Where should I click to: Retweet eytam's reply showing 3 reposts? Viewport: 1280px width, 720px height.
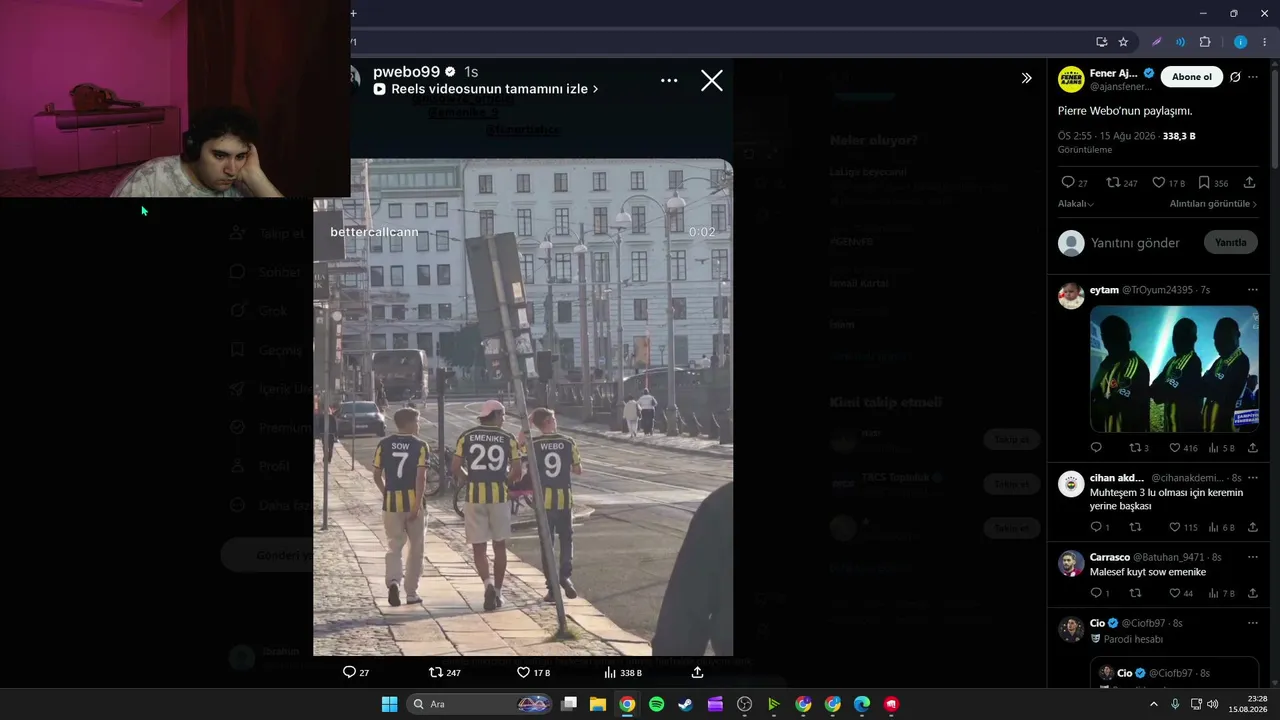pyautogui.click(x=1135, y=448)
